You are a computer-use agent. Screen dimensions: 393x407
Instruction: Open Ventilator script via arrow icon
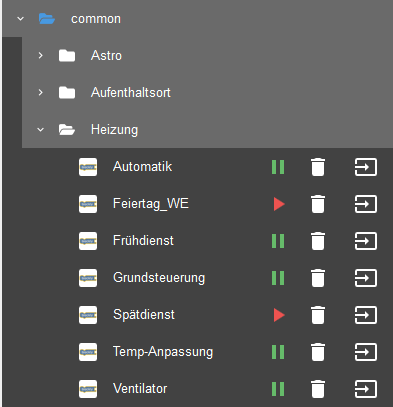click(x=365, y=389)
